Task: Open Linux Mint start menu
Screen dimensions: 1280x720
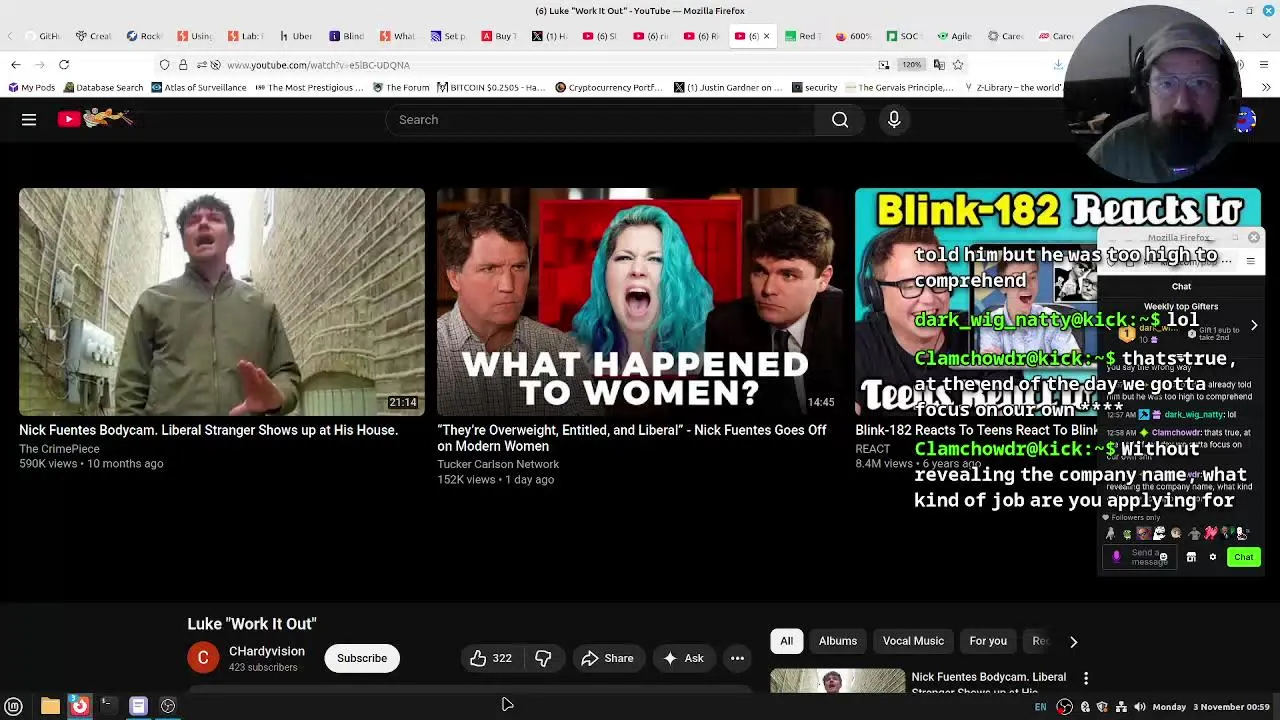Action: [14, 706]
